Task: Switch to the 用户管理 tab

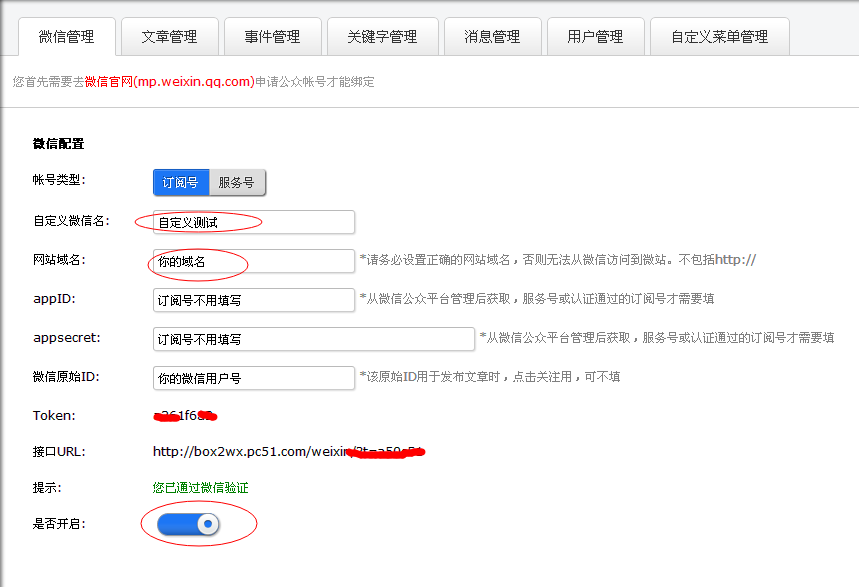Action: pos(595,37)
